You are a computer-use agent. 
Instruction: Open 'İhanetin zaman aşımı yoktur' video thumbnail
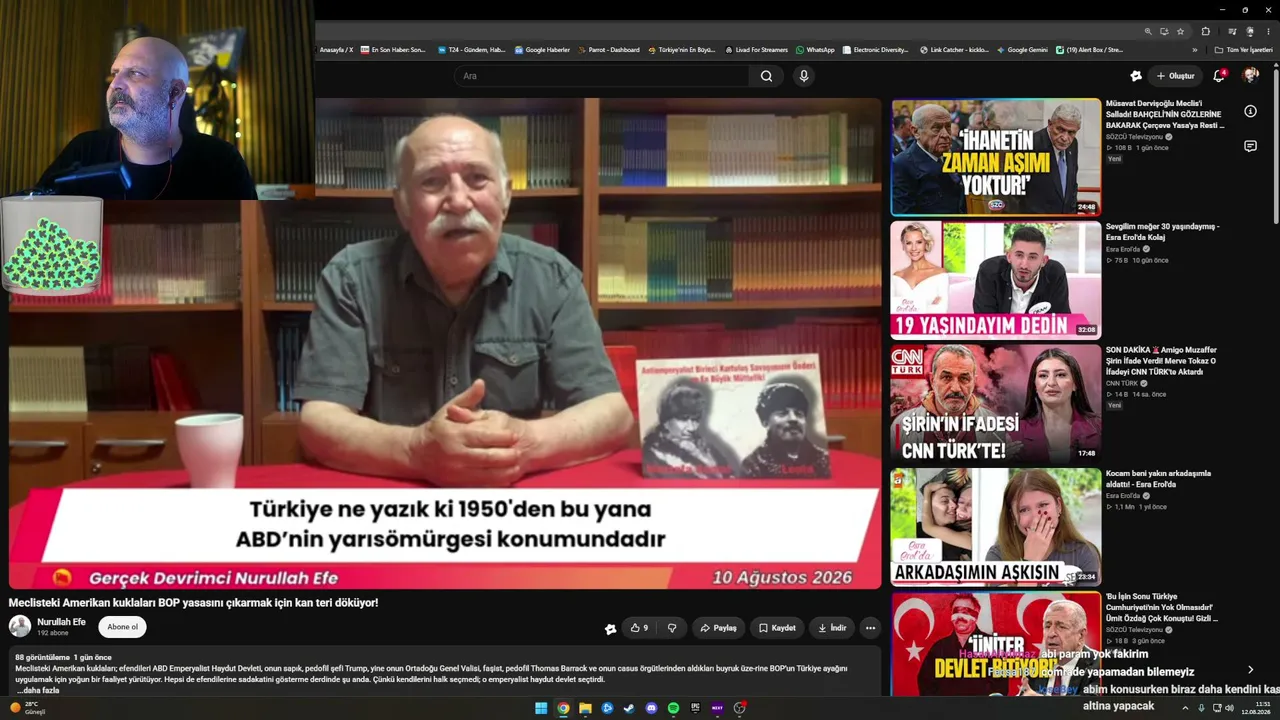[995, 157]
